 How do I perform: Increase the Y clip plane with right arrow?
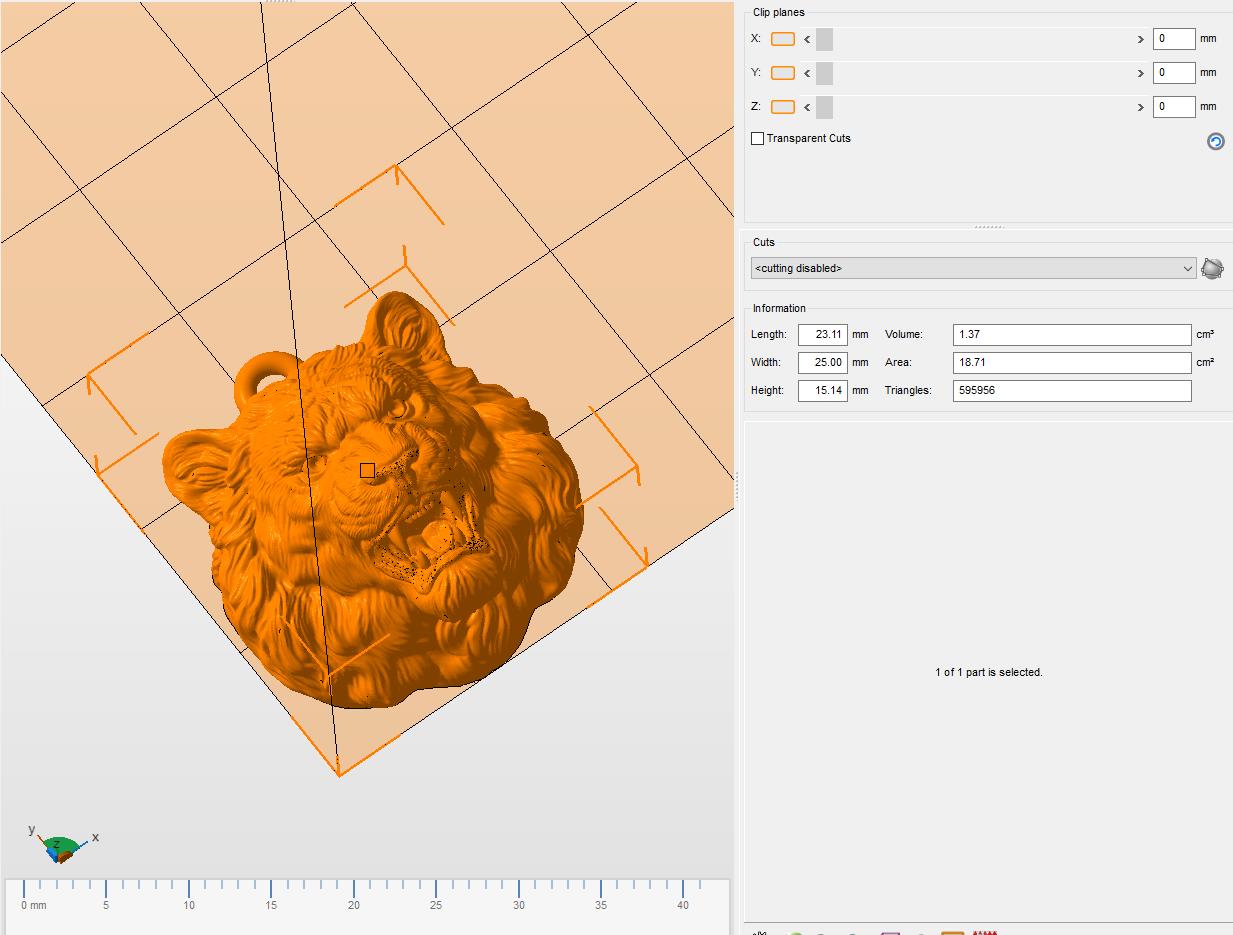click(x=1140, y=73)
